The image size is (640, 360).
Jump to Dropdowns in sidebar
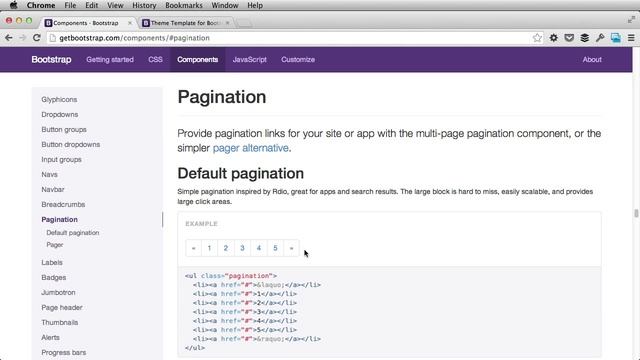pyautogui.click(x=60, y=115)
